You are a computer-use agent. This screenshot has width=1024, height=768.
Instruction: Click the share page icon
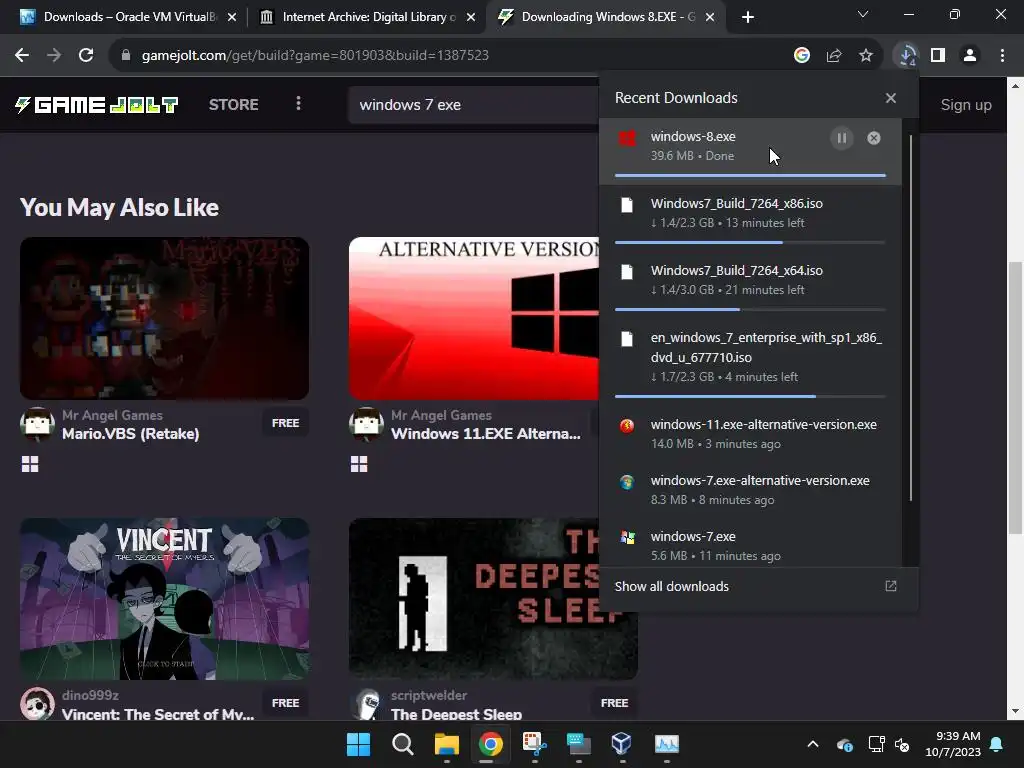tap(834, 56)
